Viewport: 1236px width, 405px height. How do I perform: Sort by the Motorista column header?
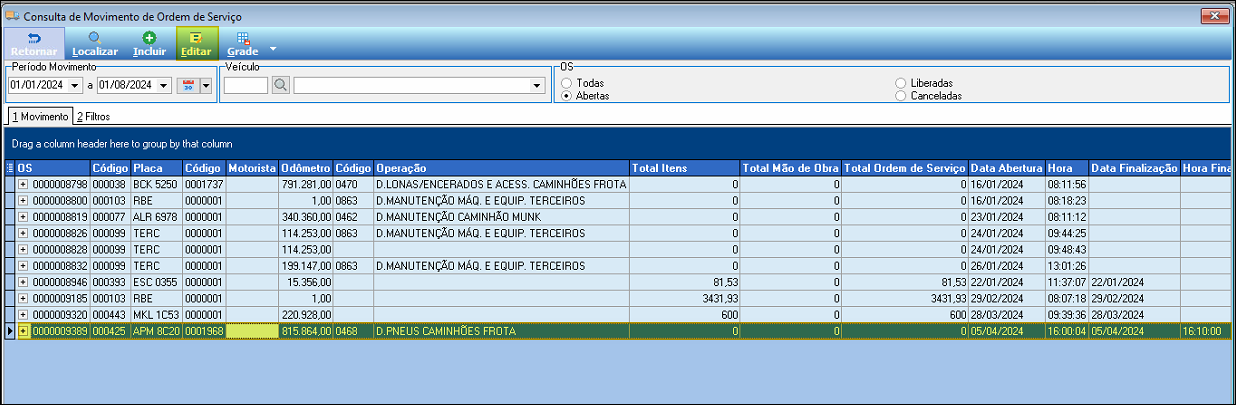(x=251, y=168)
